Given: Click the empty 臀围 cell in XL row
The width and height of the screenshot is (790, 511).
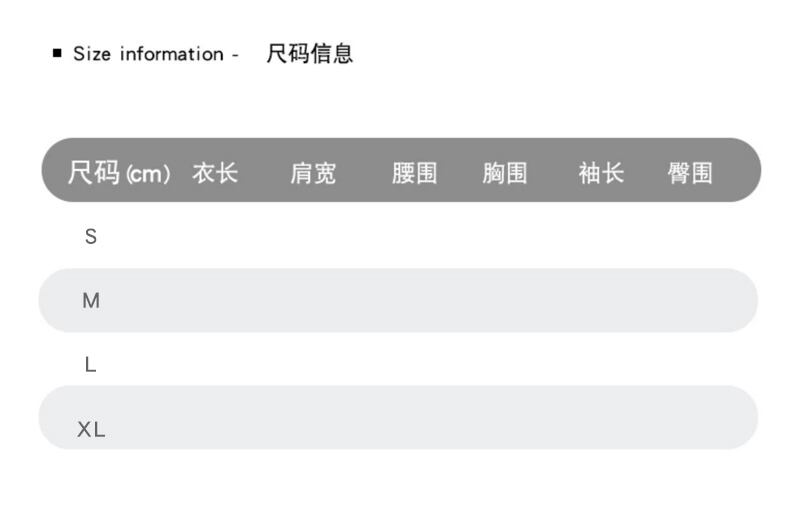Looking at the screenshot, I should click(x=690, y=418).
